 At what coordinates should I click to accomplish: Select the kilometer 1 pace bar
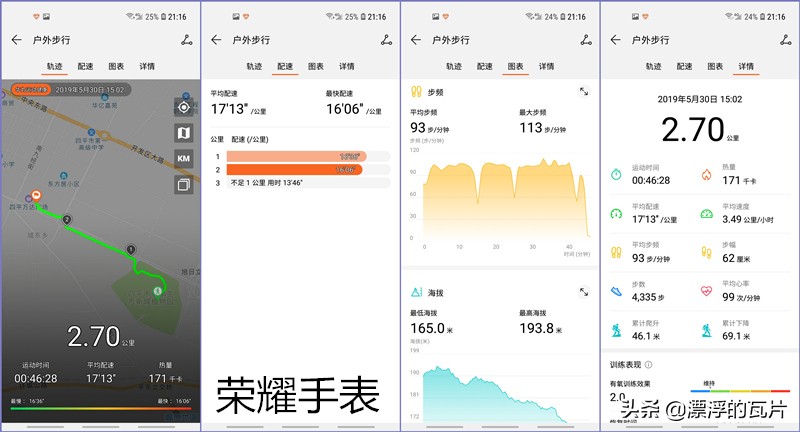[296, 157]
